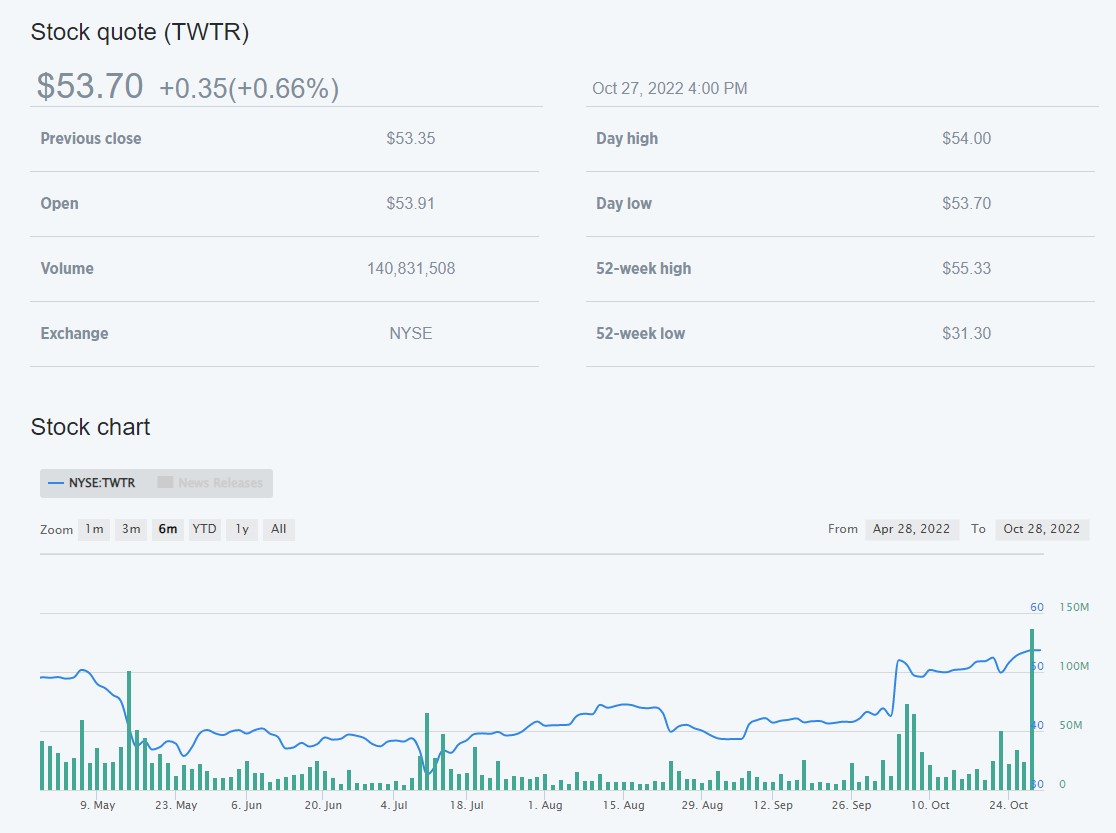Set chart zoom to 1m

click(x=94, y=529)
